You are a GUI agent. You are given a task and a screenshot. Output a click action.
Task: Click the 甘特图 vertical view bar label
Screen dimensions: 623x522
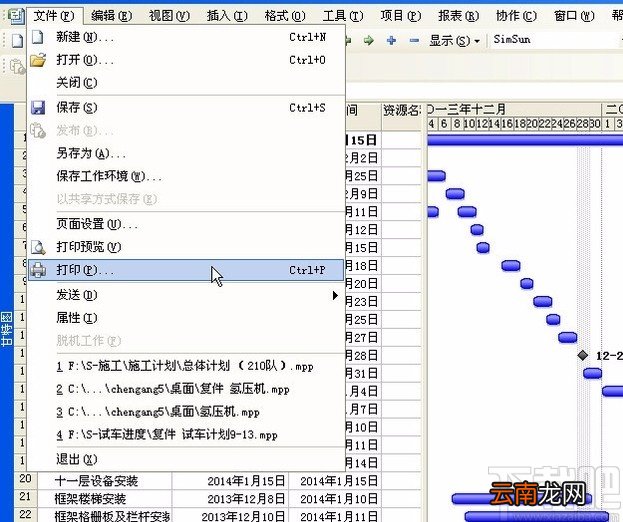6,329
